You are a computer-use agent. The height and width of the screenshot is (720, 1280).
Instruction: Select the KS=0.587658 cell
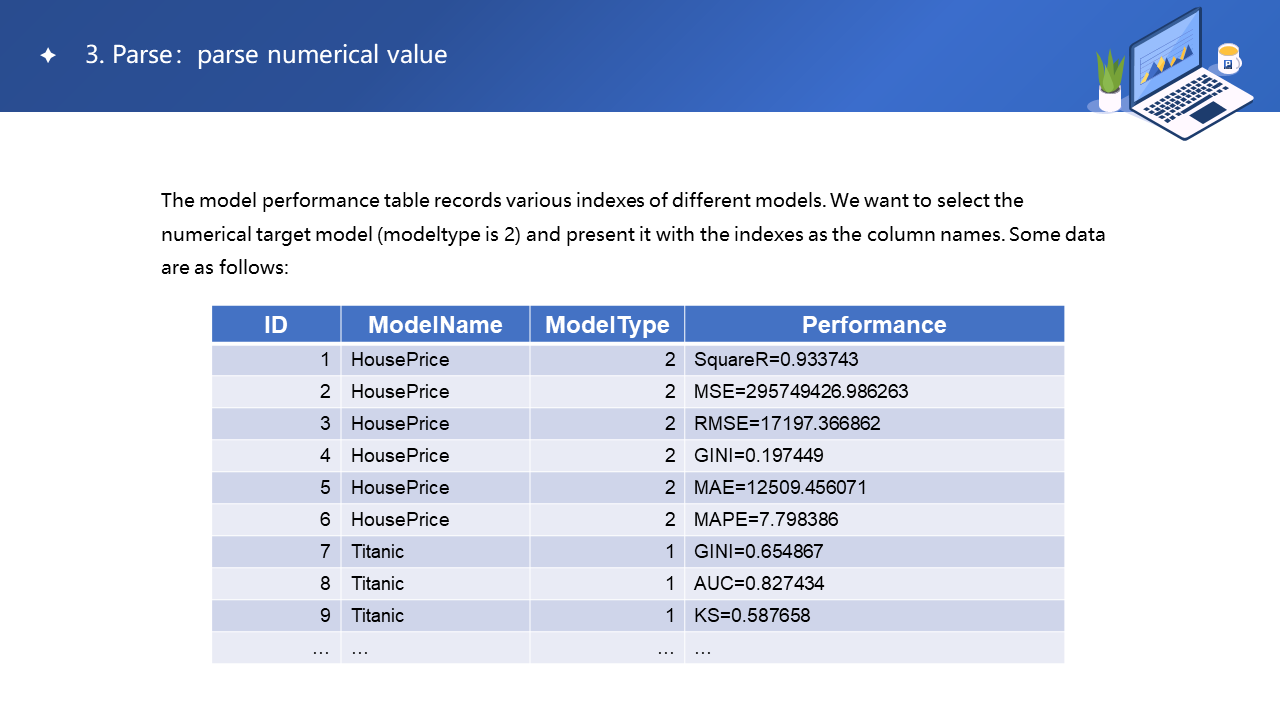point(752,615)
